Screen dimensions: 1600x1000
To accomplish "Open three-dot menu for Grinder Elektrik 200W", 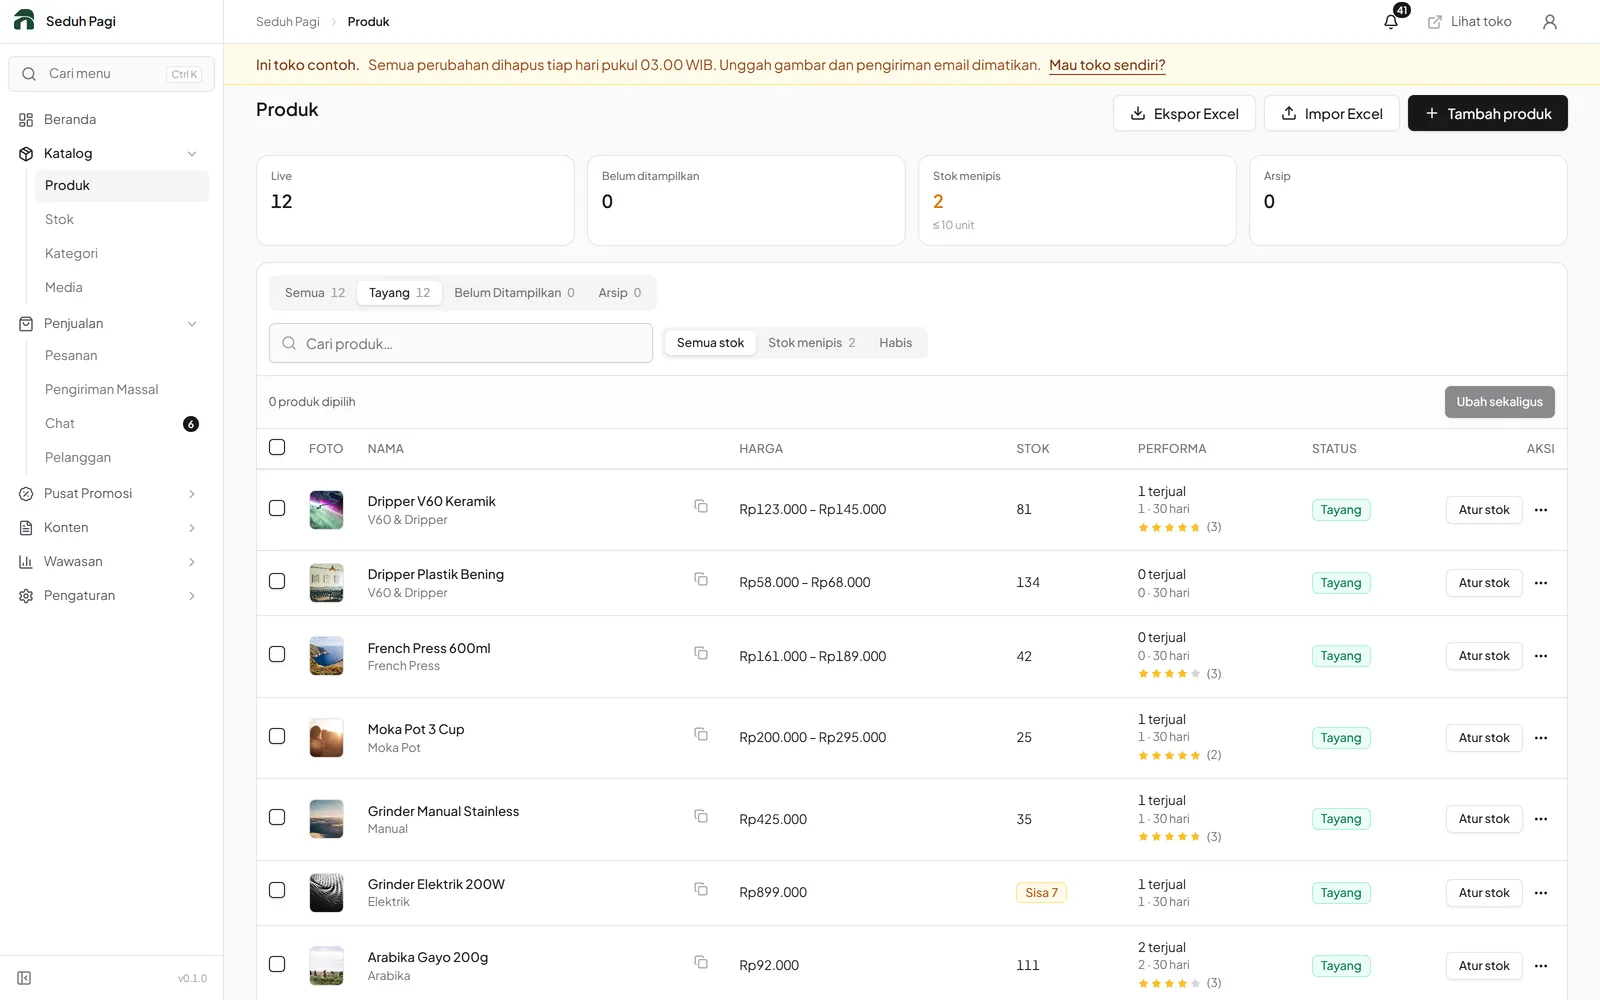I will pyautogui.click(x=1541, y=893).
